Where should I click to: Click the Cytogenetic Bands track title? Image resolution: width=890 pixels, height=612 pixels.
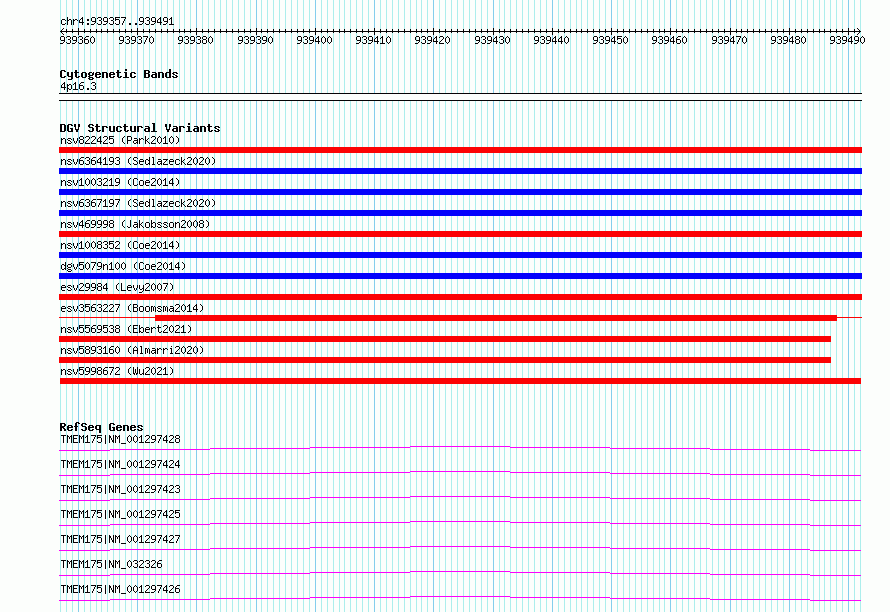pyautogui.click(x=119, y=74)
